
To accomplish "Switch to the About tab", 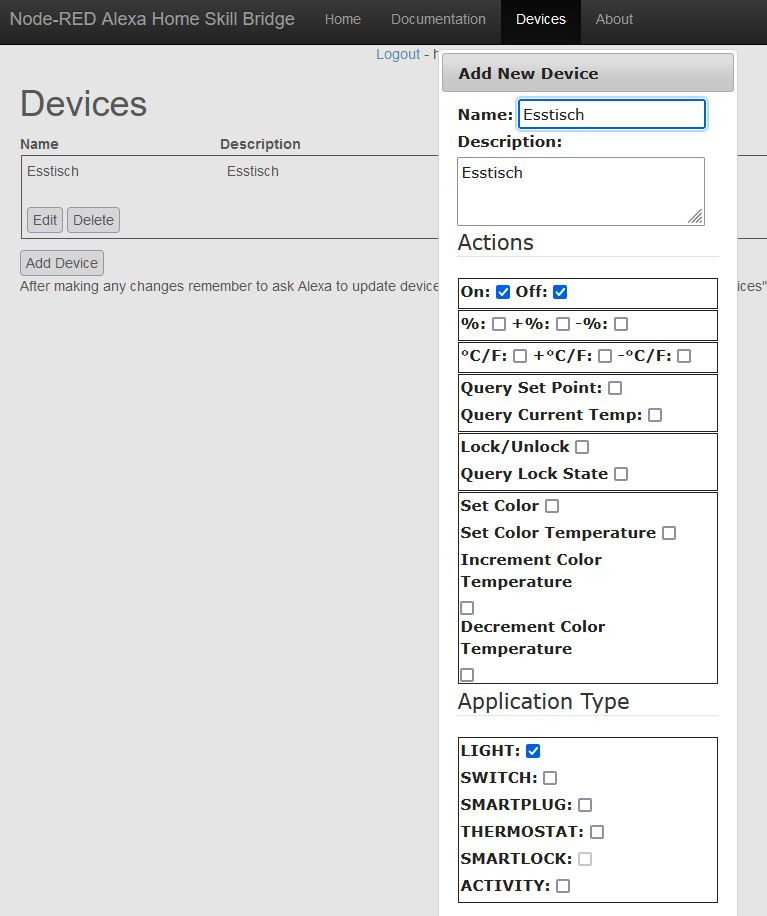I will coord(614,19).
